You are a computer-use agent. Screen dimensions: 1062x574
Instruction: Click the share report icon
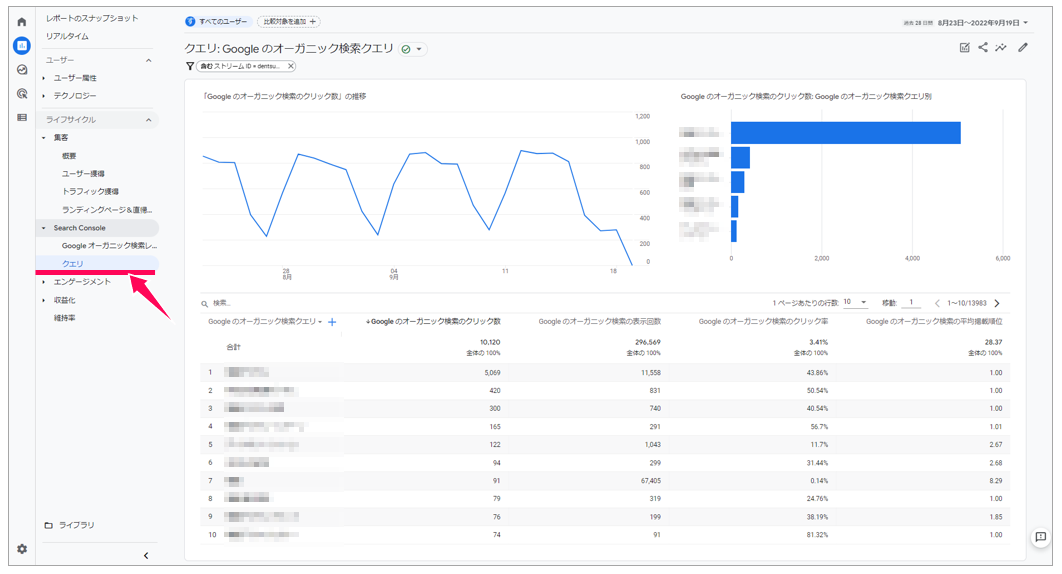983,47
